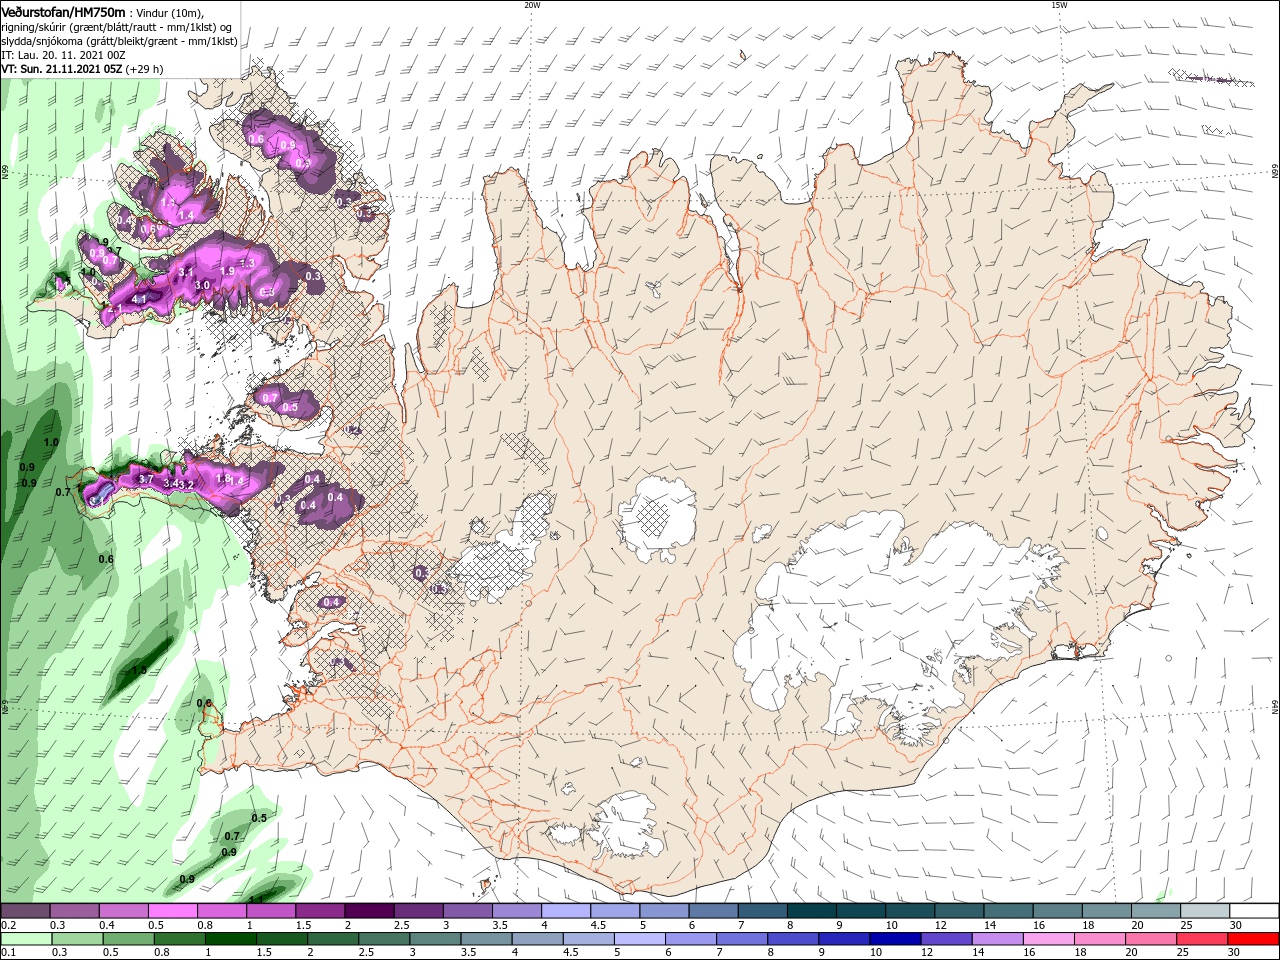The width and height of the screenshot is (1280, 960).
Task: Select the white snow swatch labeled 30
Action: point(1255,911)
